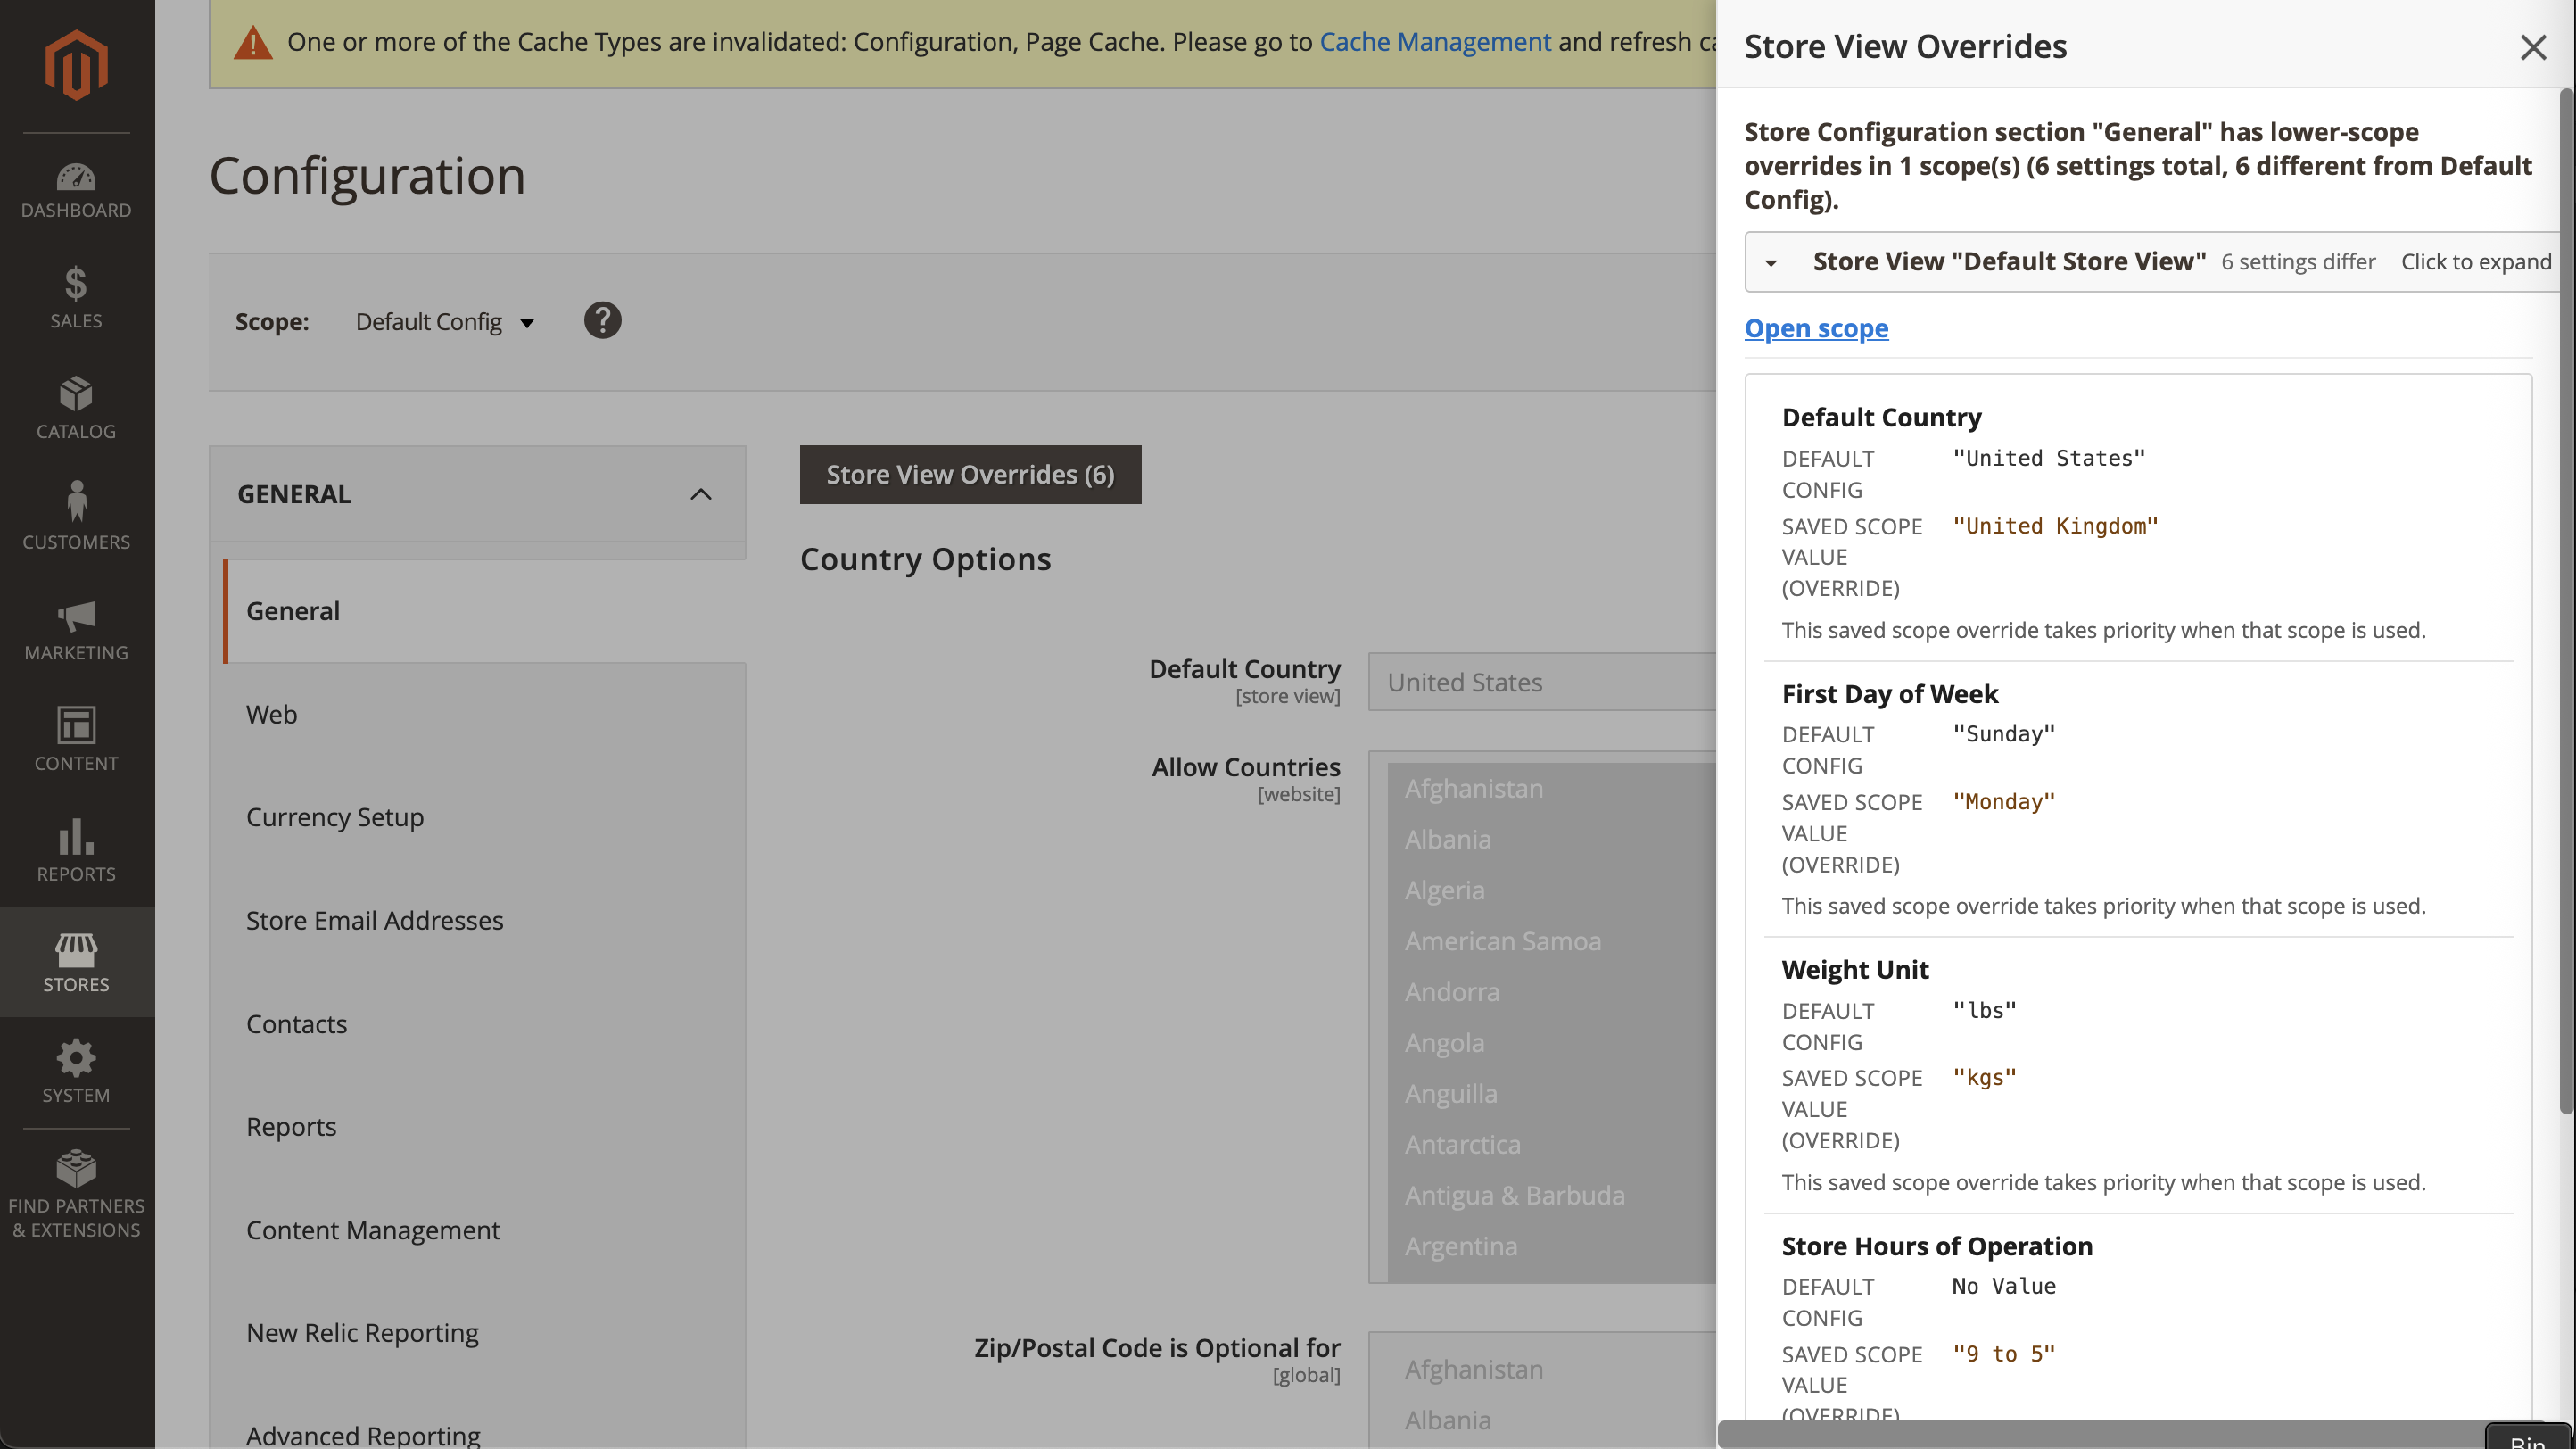Select Andorra in Allow Countries list

coord(1551,993)
